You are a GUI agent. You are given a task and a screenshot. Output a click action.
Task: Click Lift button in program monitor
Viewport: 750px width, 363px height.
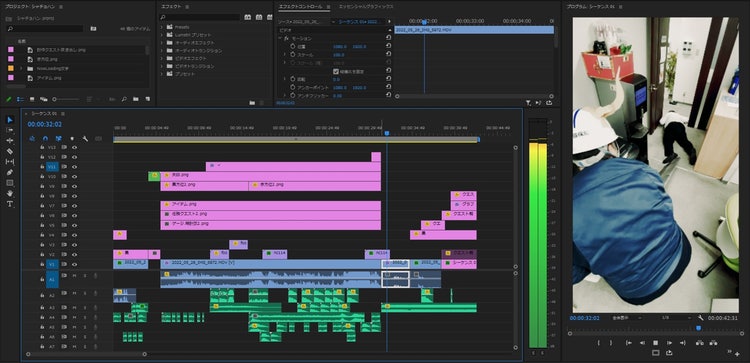(x=699, y=342)
